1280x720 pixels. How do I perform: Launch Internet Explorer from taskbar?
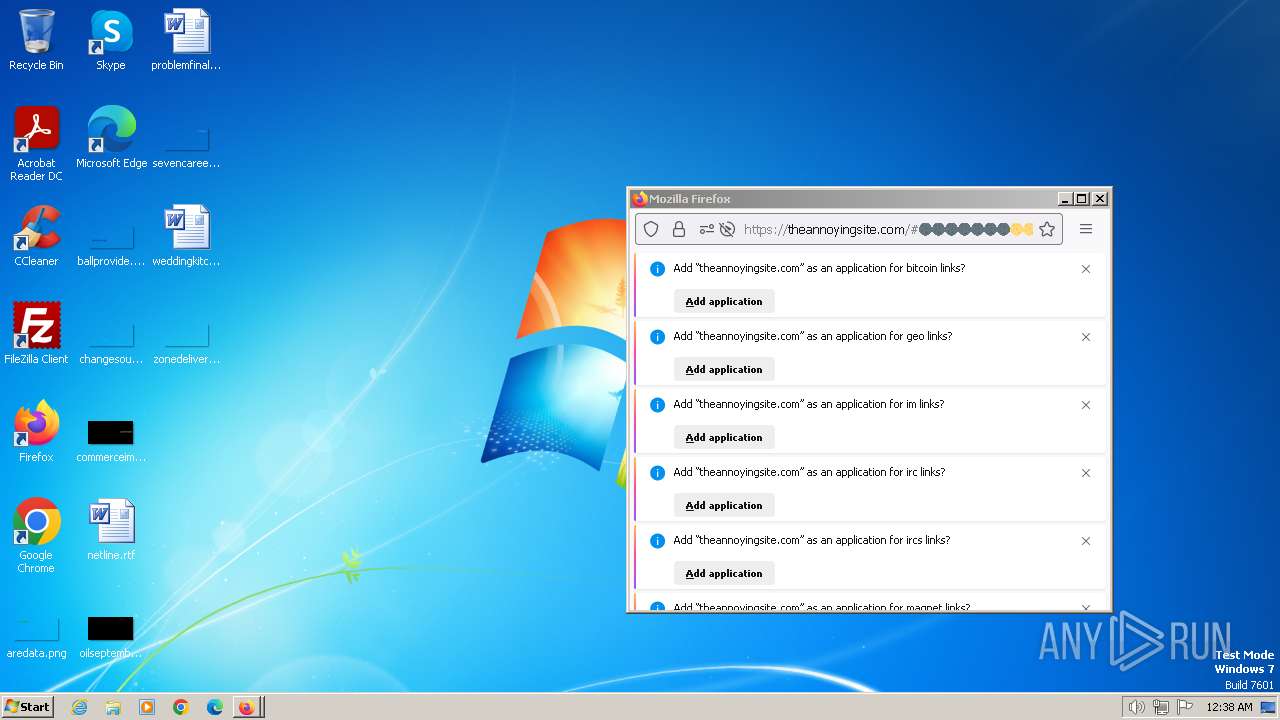[x=79, y=706]
